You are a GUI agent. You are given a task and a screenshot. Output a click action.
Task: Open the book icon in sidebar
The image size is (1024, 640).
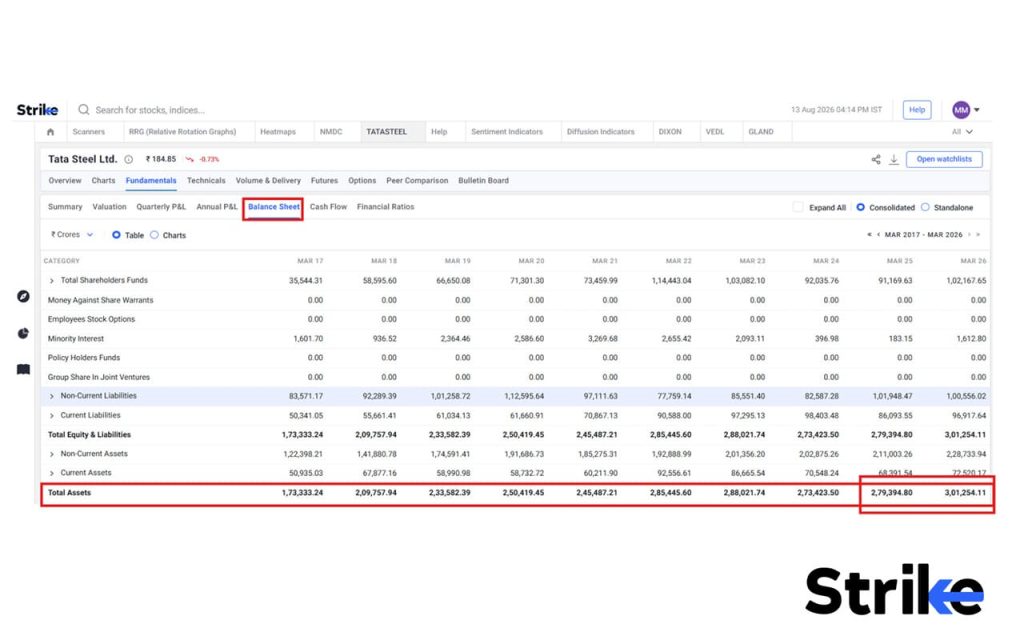point(24,370)
